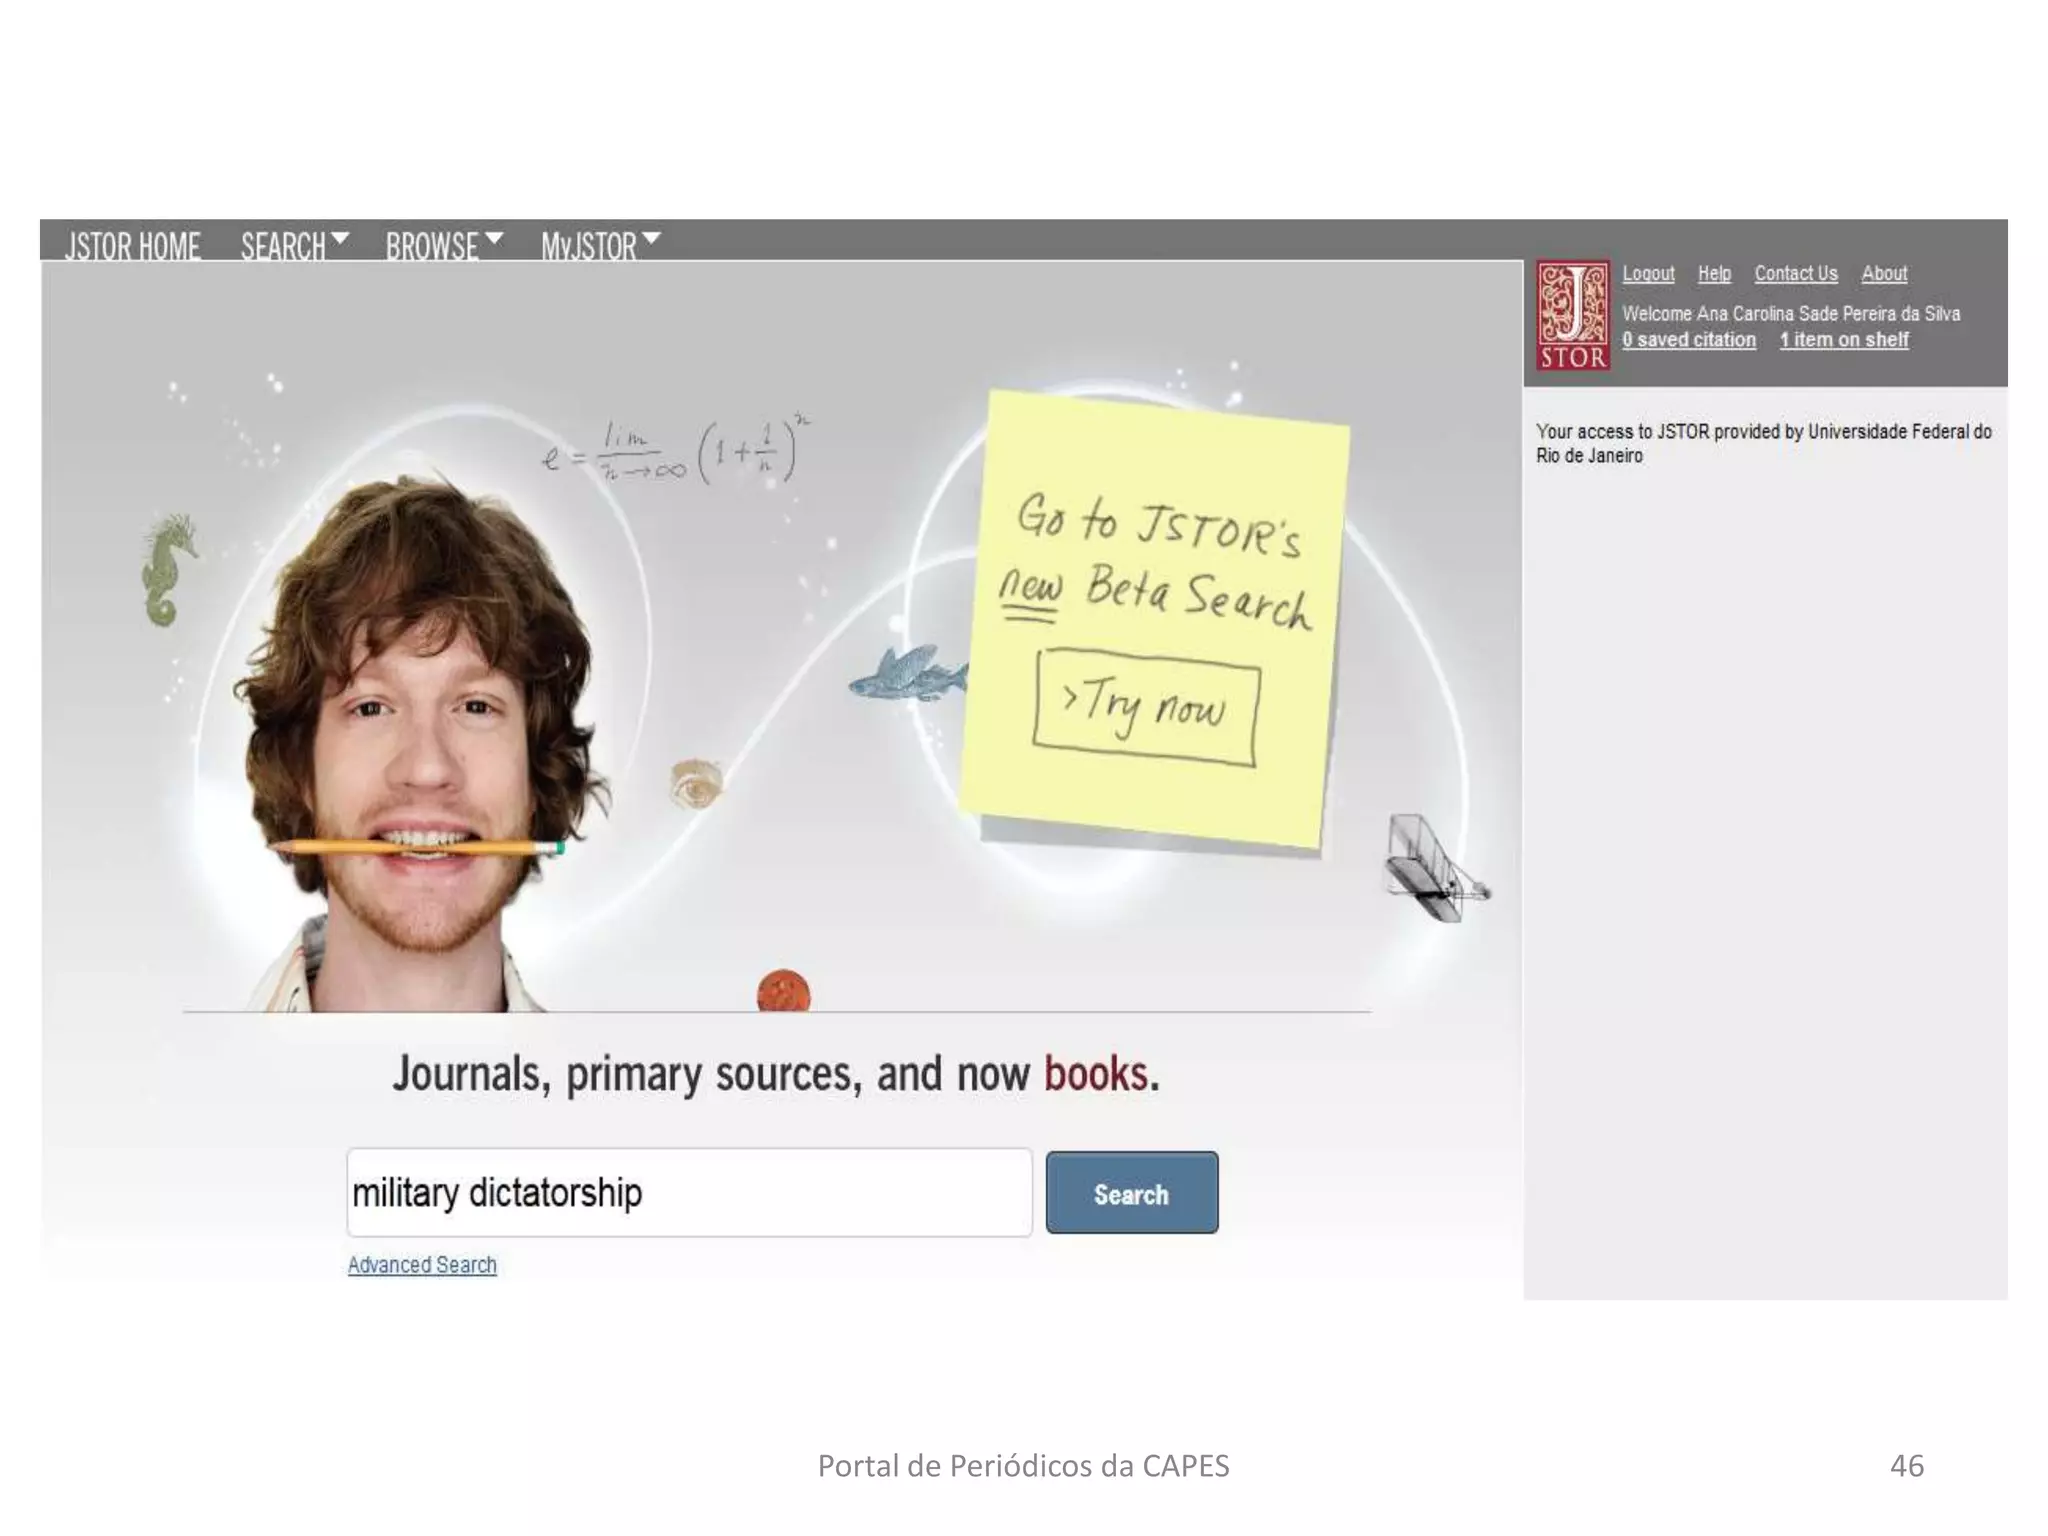Viewport: 2048px width, 1536px height.
Task: Expand the BROWSE dropdown menu
Action: pyautogui.click(x=443, y=244)
